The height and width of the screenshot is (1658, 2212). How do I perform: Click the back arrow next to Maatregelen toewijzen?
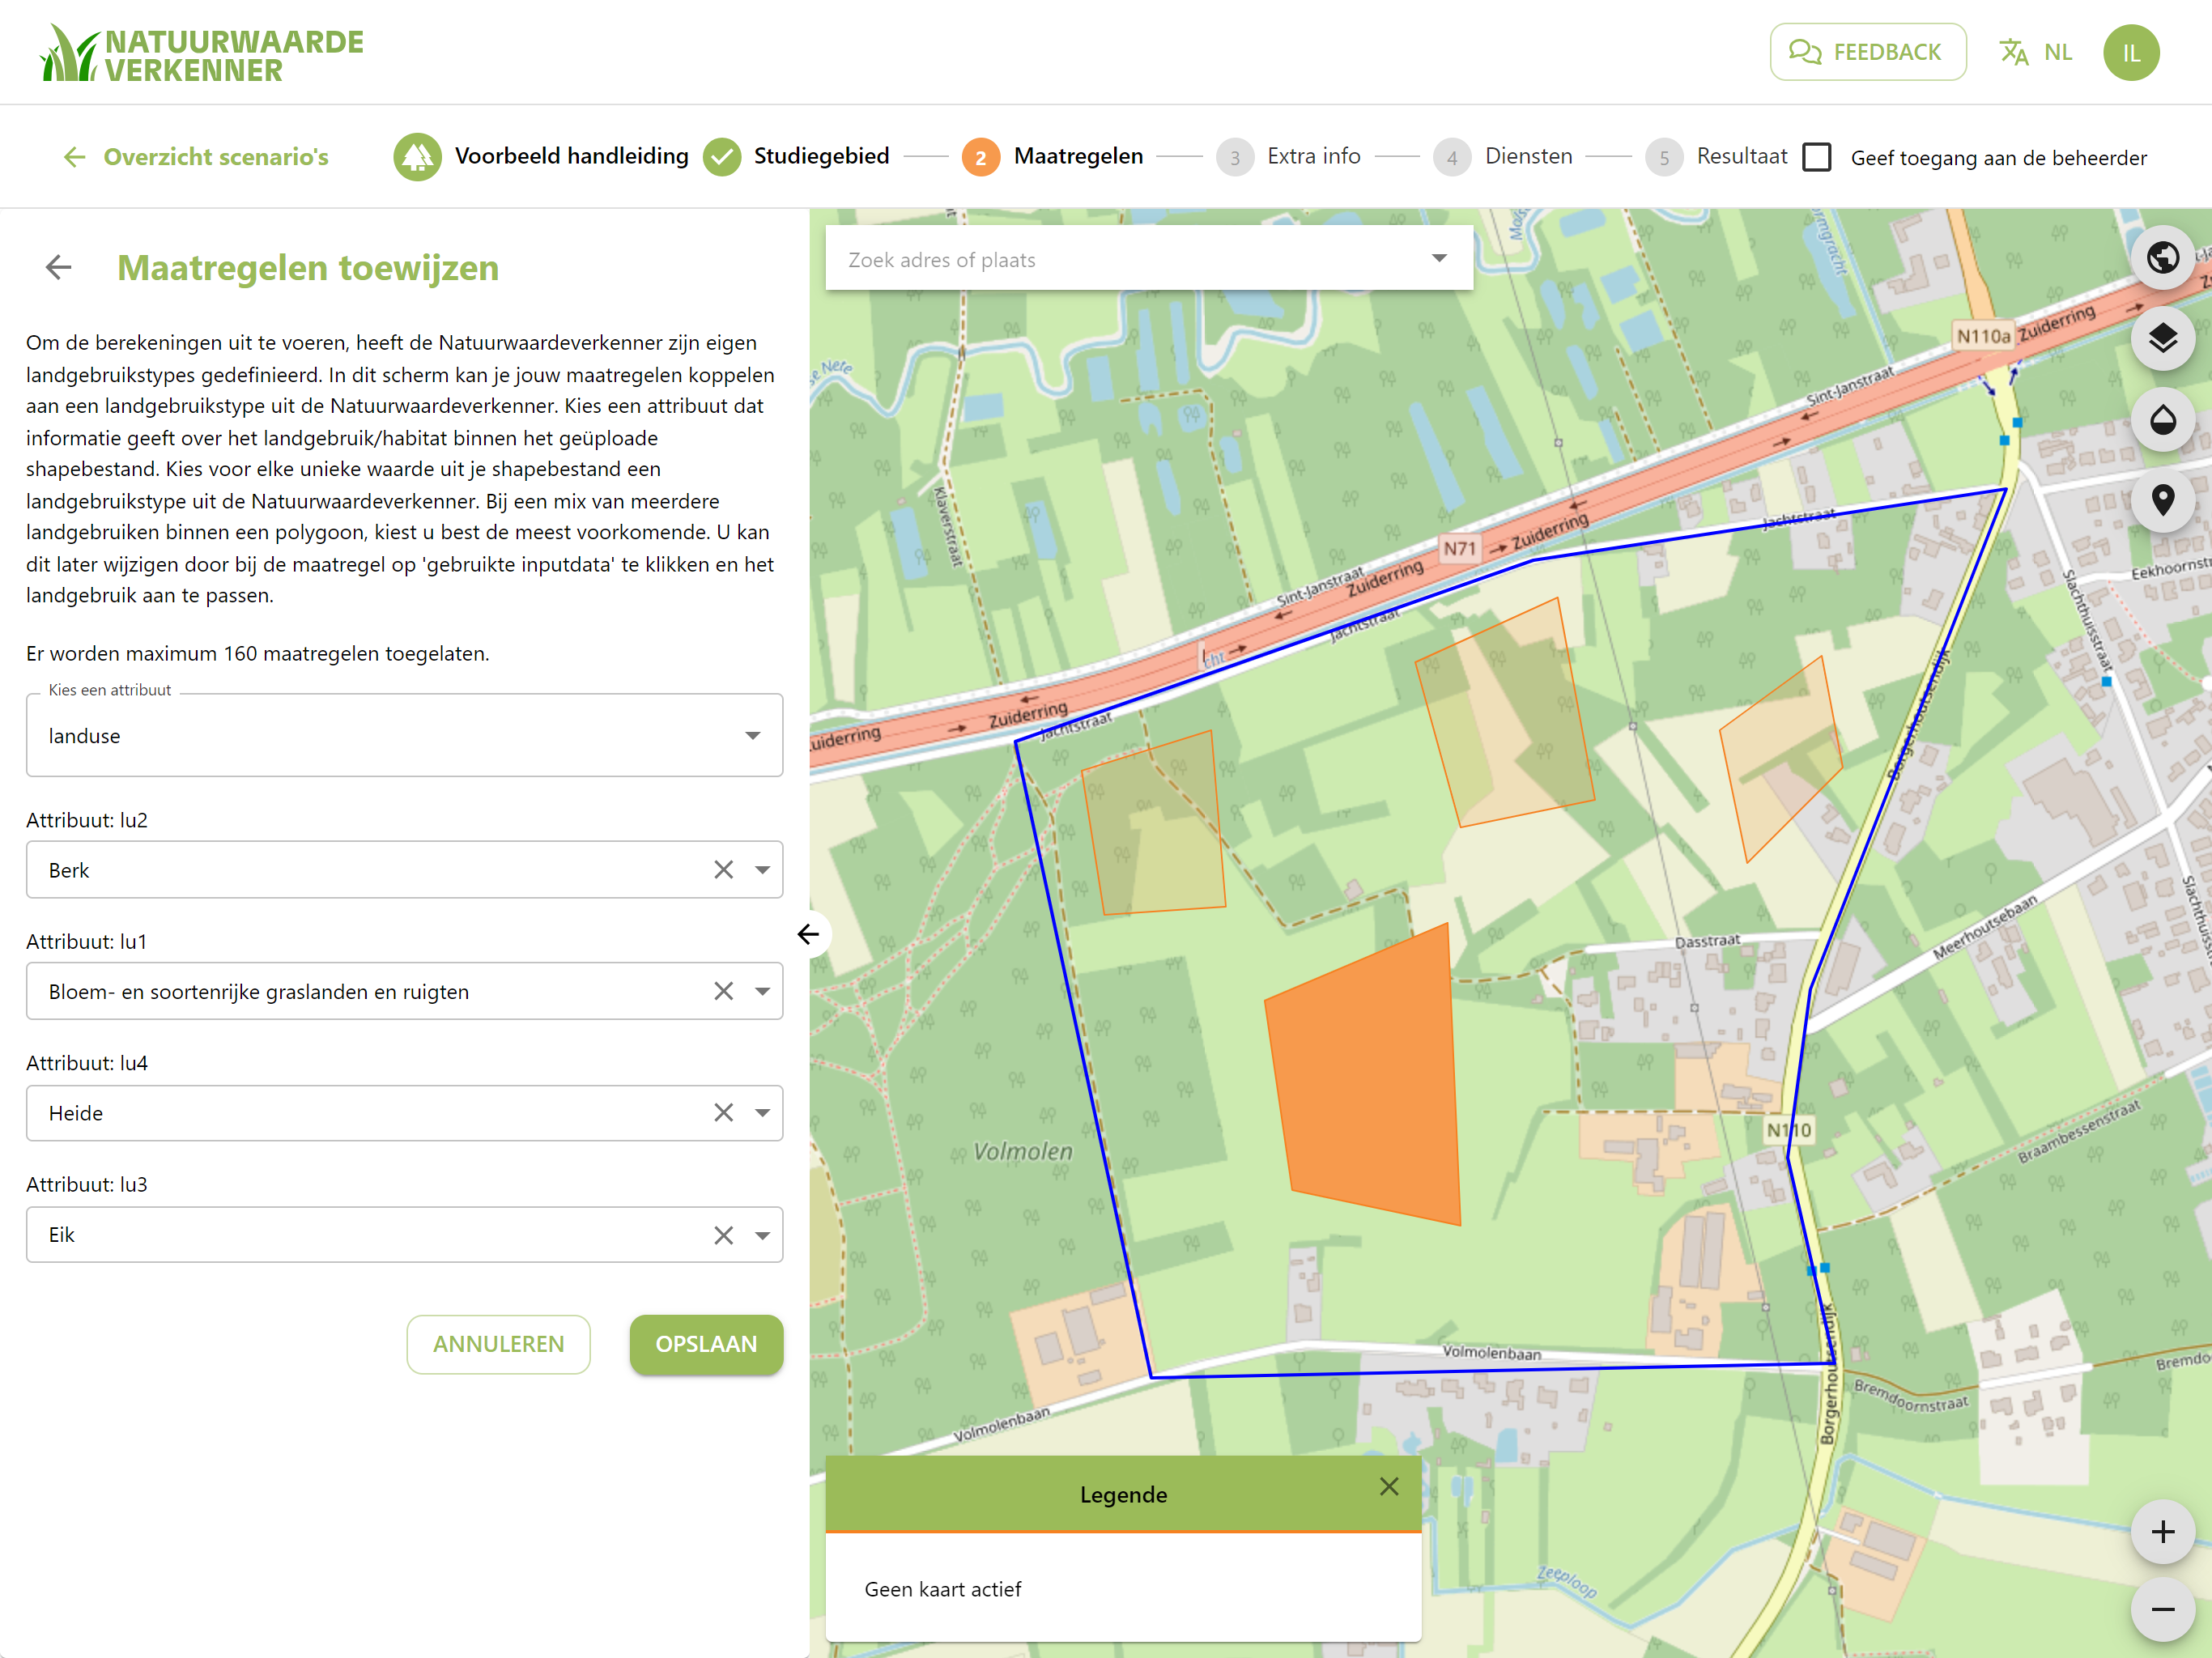tap(59, 267)
